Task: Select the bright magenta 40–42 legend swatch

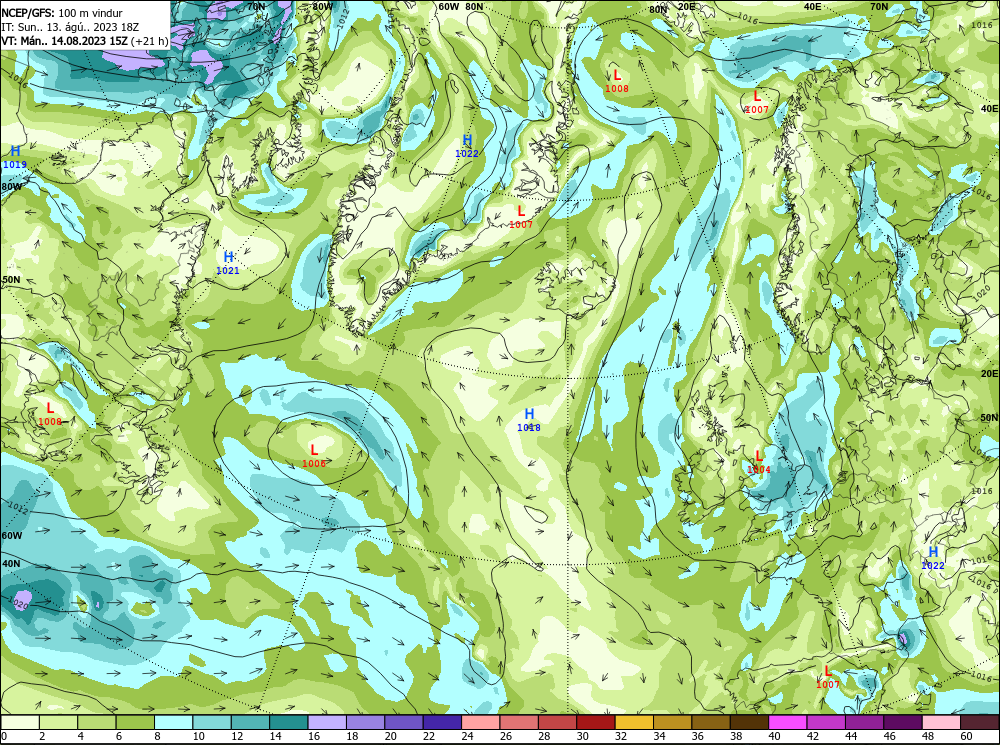Action: (787, 722)
